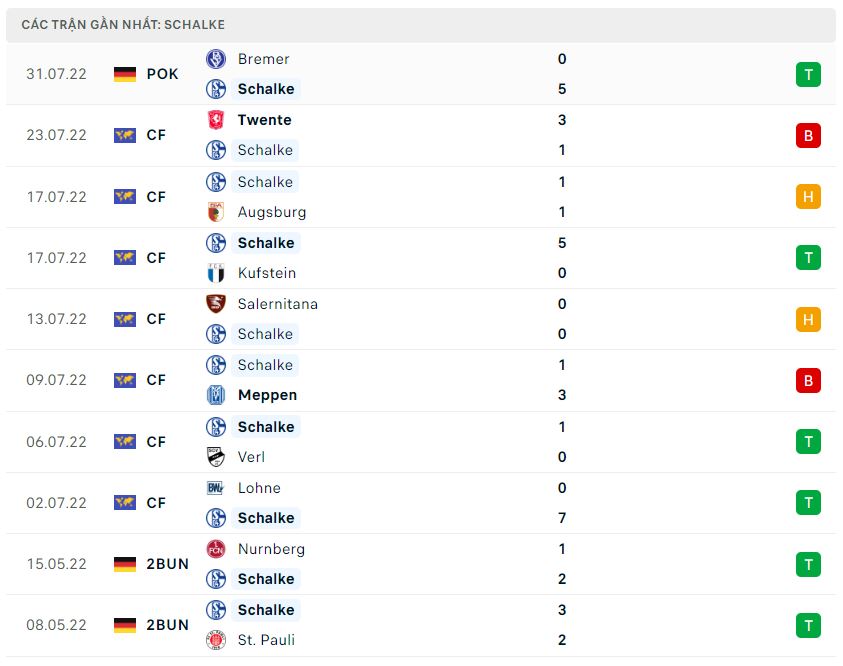This screenshot has width=843, height=666.
Task: Click the Meppen club crest icon
Action: tap(218, 395)
